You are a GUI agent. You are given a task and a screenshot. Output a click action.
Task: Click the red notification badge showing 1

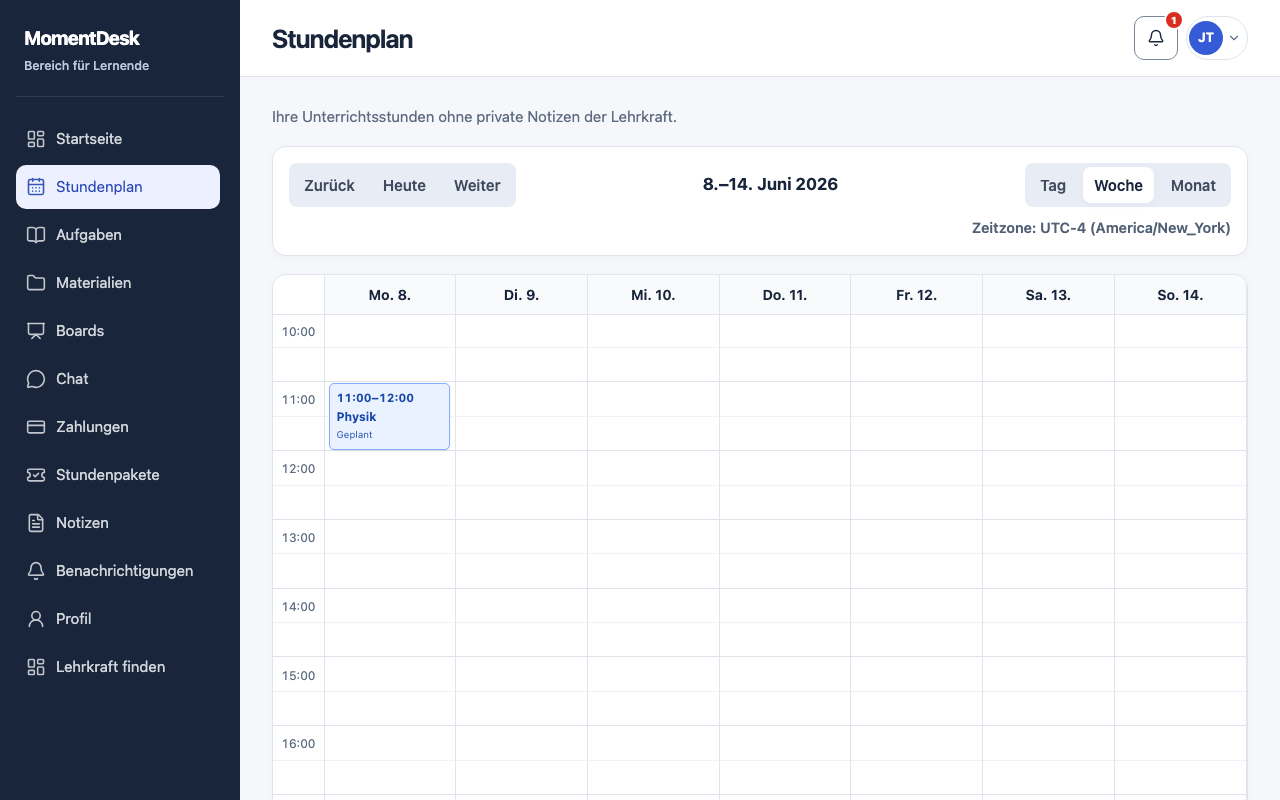[x=1174, y=20]
